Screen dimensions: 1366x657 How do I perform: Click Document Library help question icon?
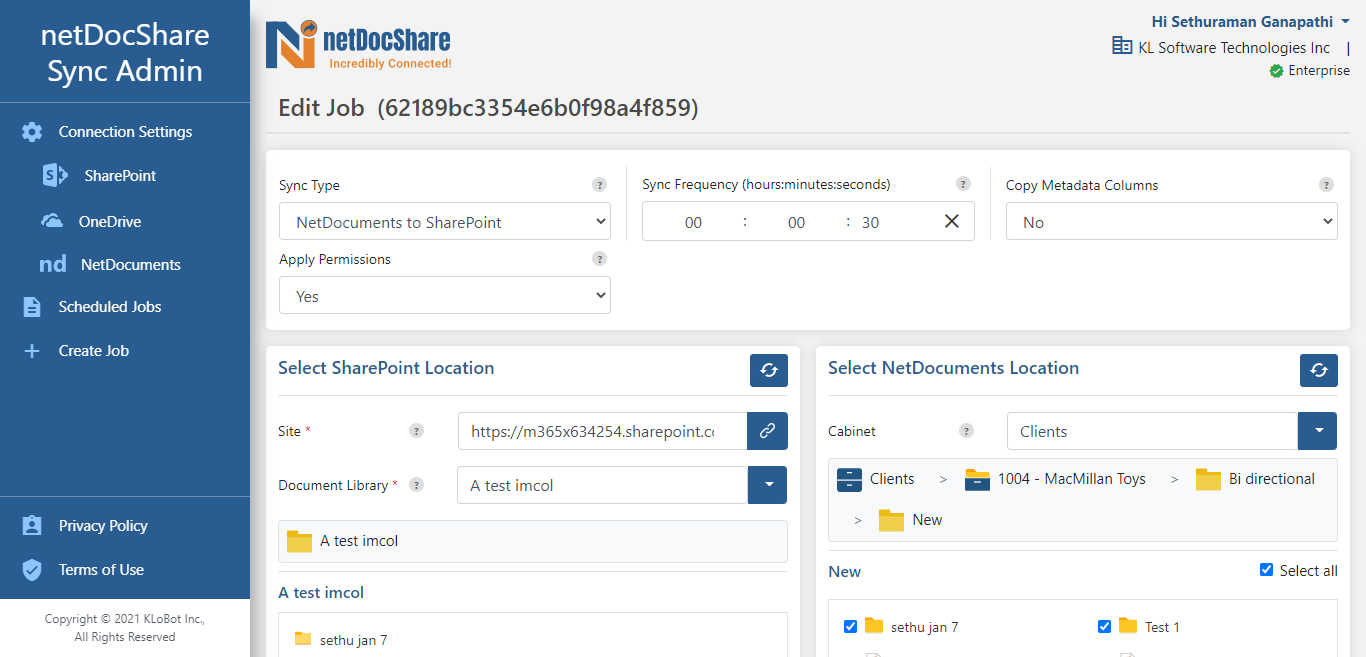click(x=416, y=485)
